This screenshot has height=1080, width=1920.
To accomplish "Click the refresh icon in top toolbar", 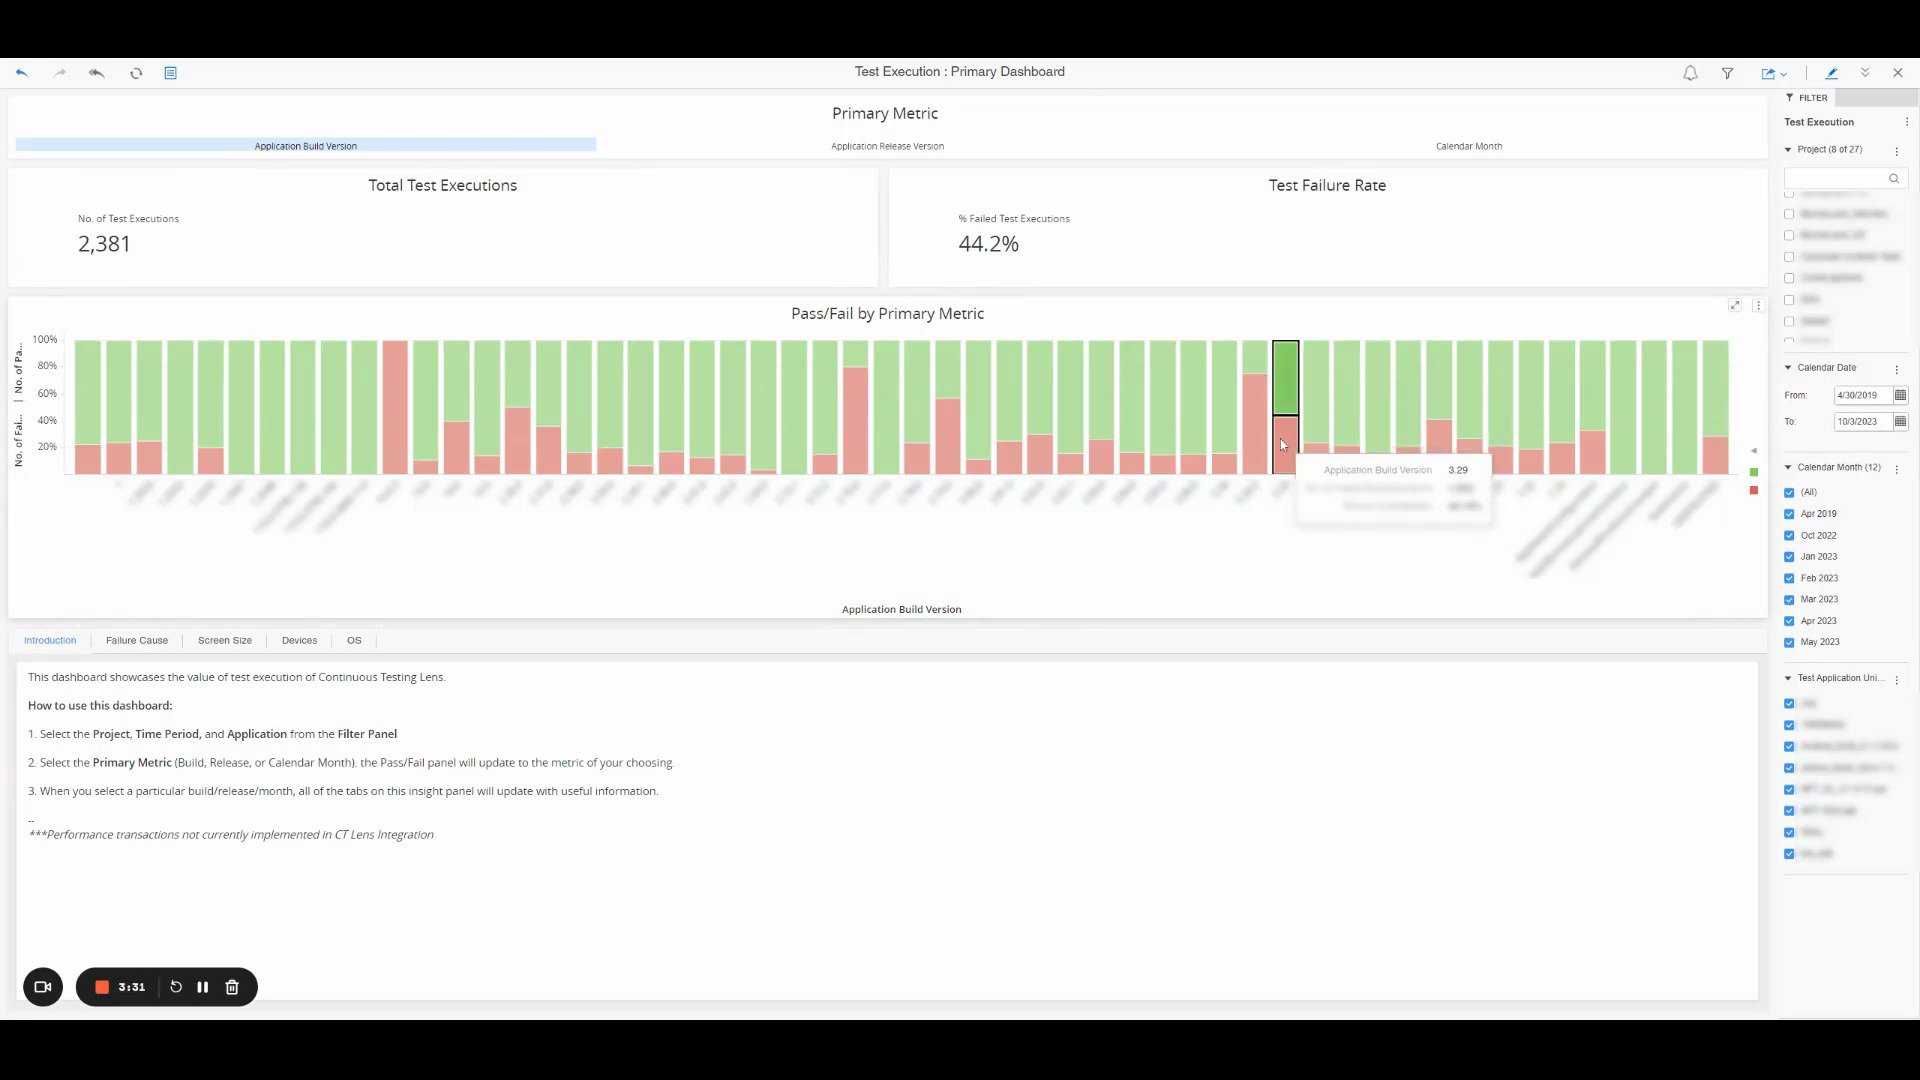I will click(x=136, y=73).
